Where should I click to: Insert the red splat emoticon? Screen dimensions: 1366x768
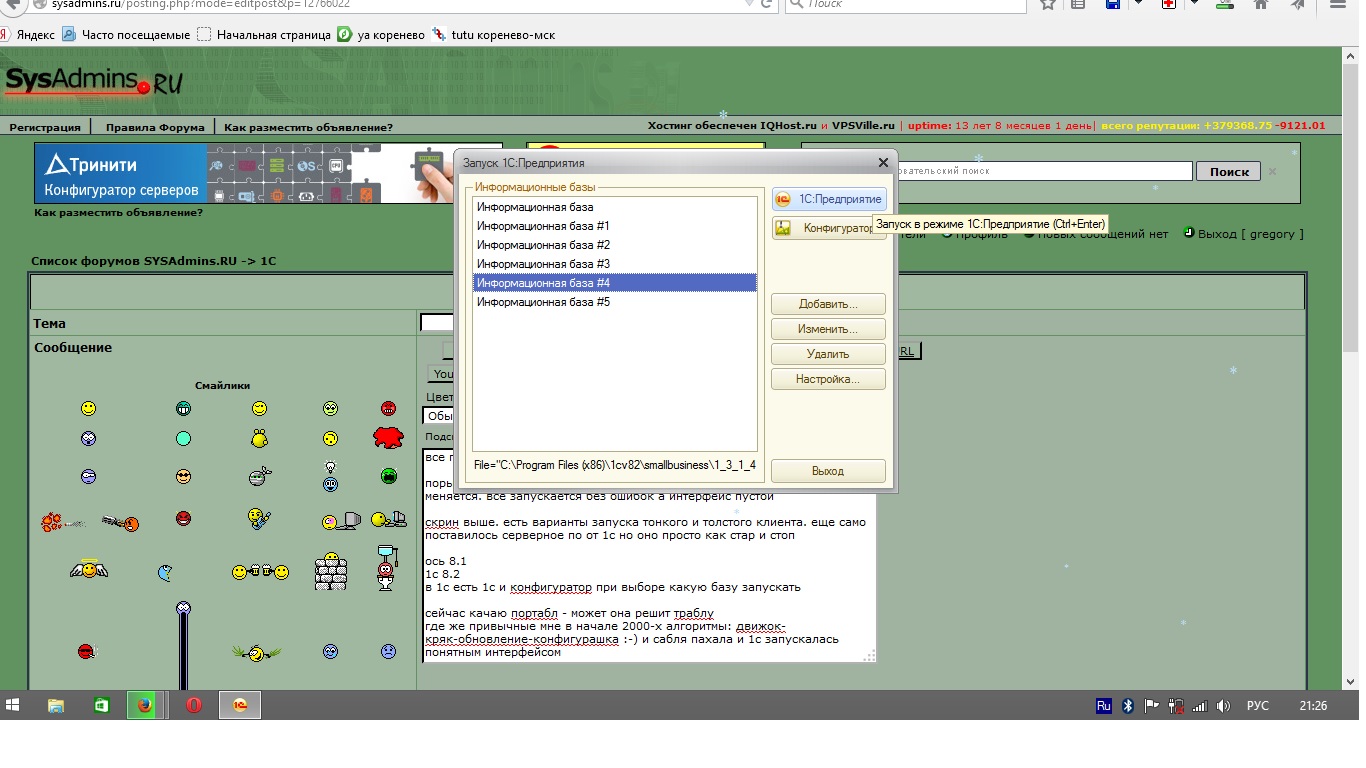pos(388,438)
